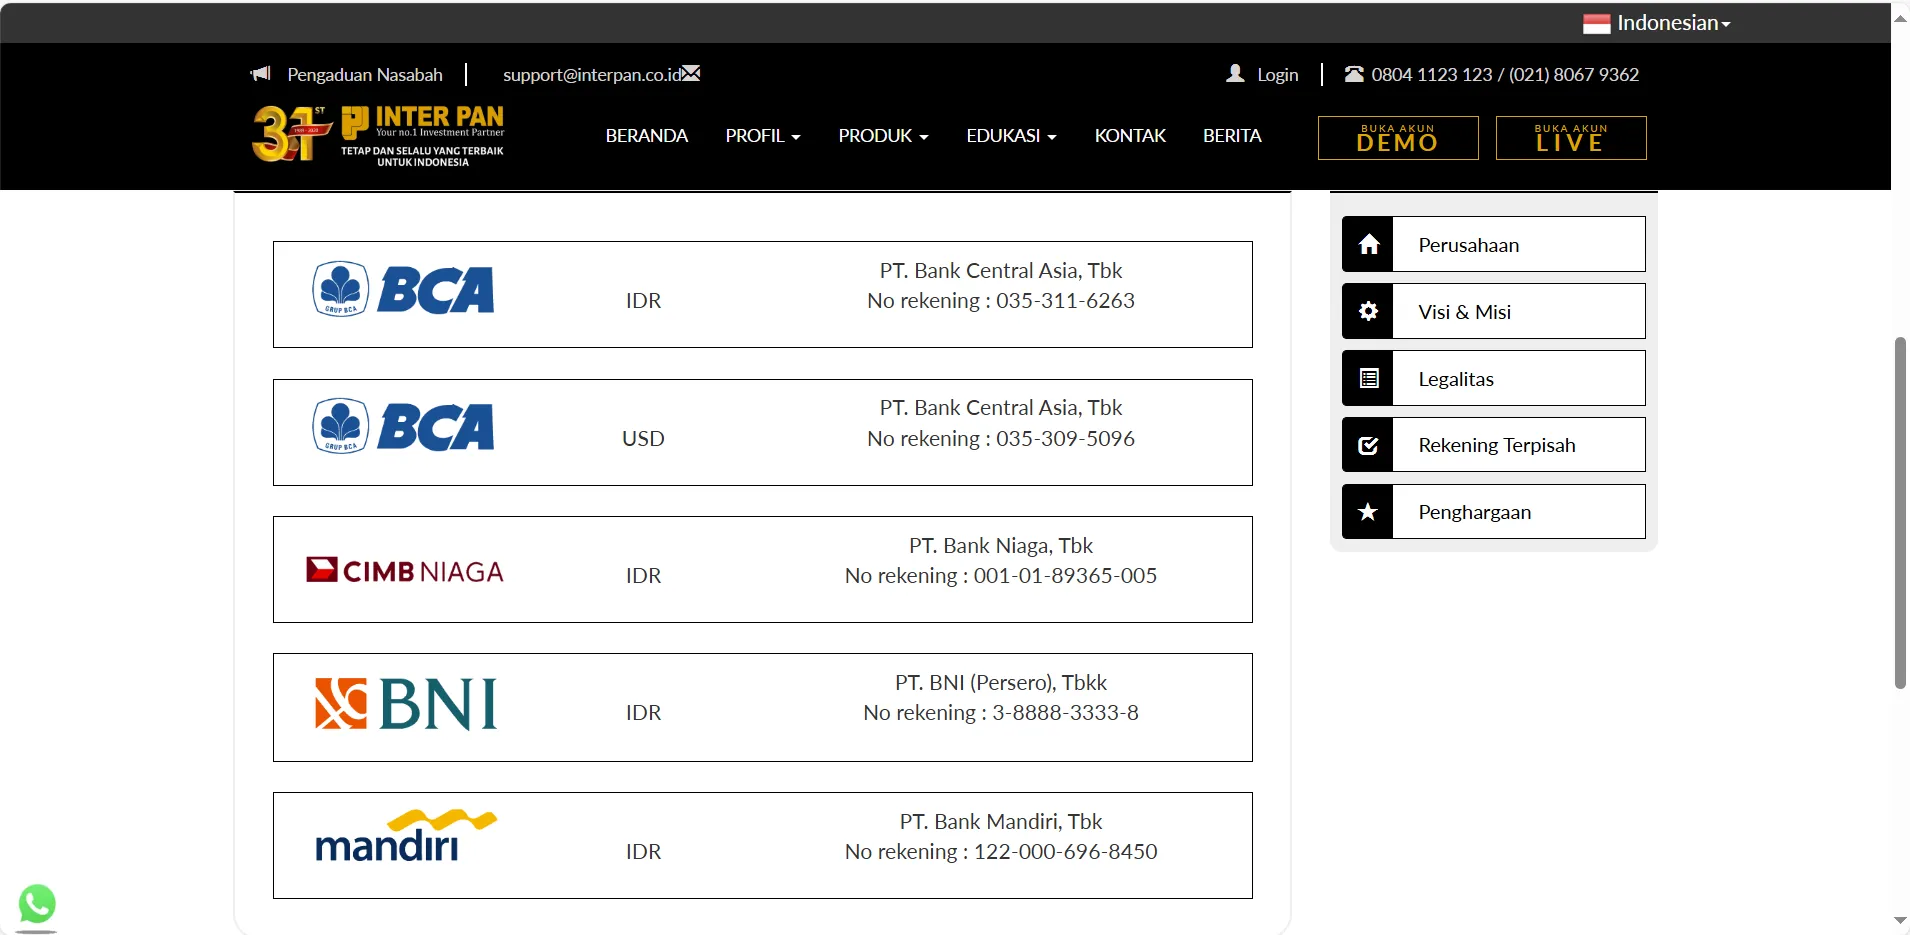Click the phone number 0804 1123 123
This screenshot has height=935, width=1910.
click(x=1432, y=75)
